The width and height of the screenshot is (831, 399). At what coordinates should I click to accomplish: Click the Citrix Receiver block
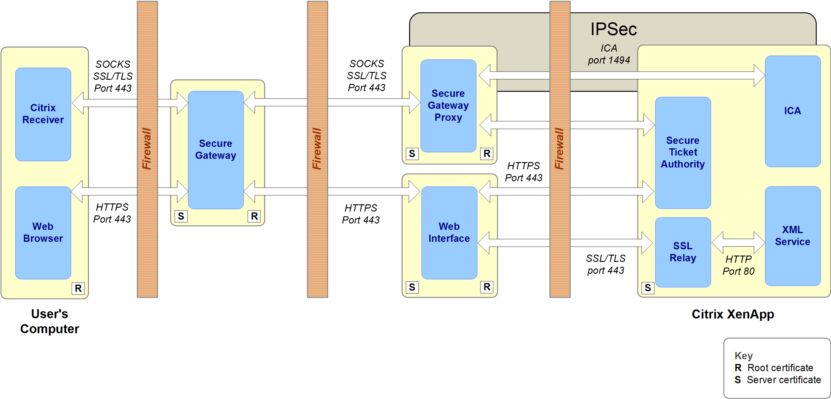pyautogui.click(x=43, y=114)
